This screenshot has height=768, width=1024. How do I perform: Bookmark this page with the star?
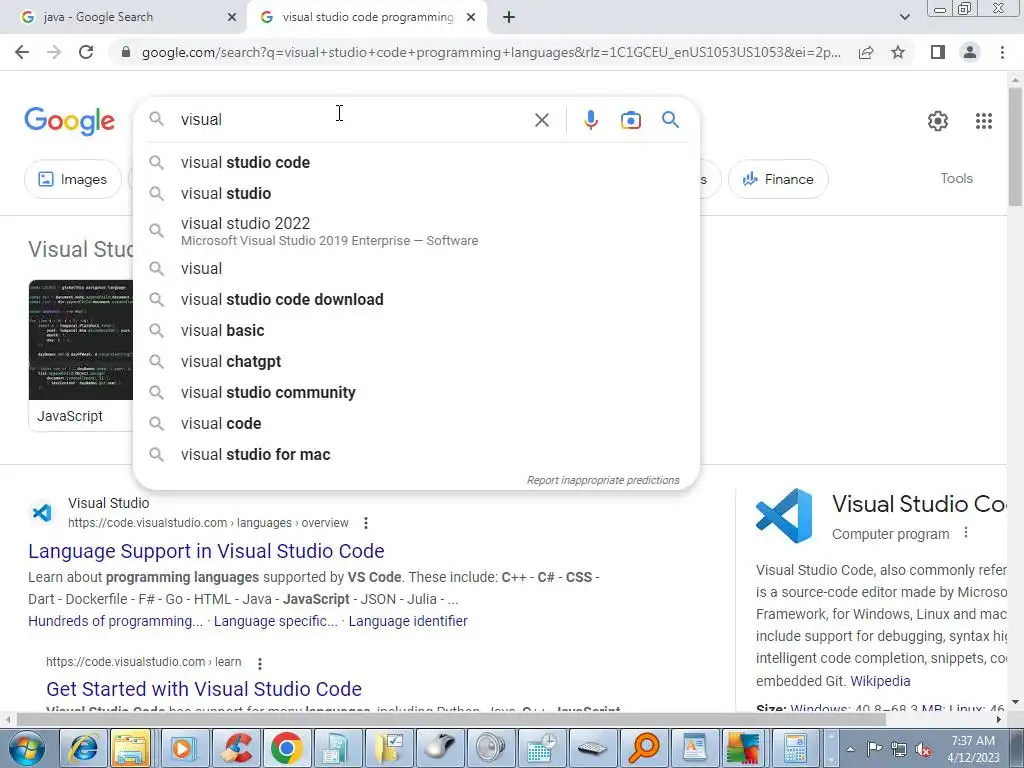click(x=898, y=52)
